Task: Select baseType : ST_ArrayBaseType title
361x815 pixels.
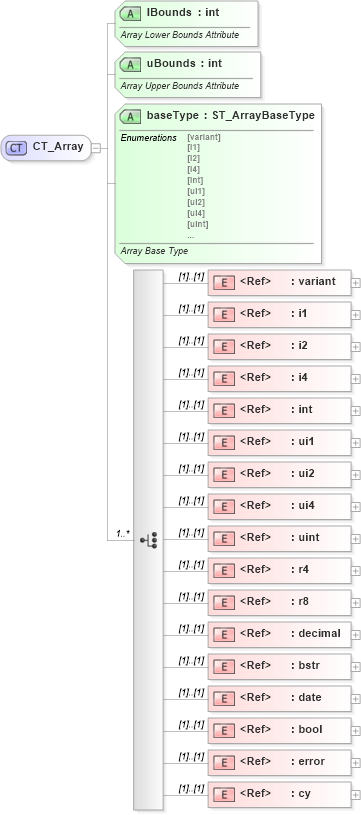Action: tap(231, 115)
